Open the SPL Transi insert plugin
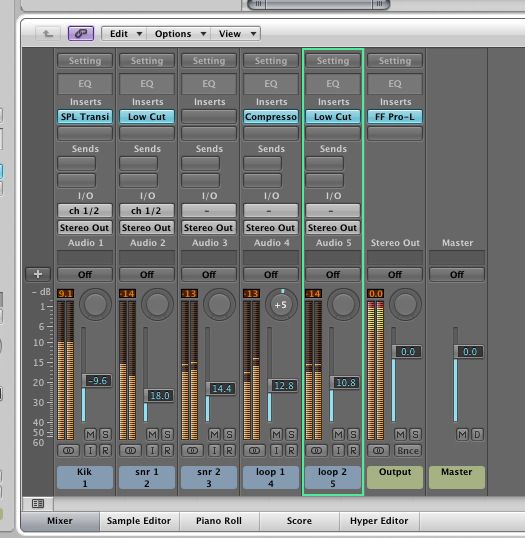525x538 pixels. click(x=85, y=117)
